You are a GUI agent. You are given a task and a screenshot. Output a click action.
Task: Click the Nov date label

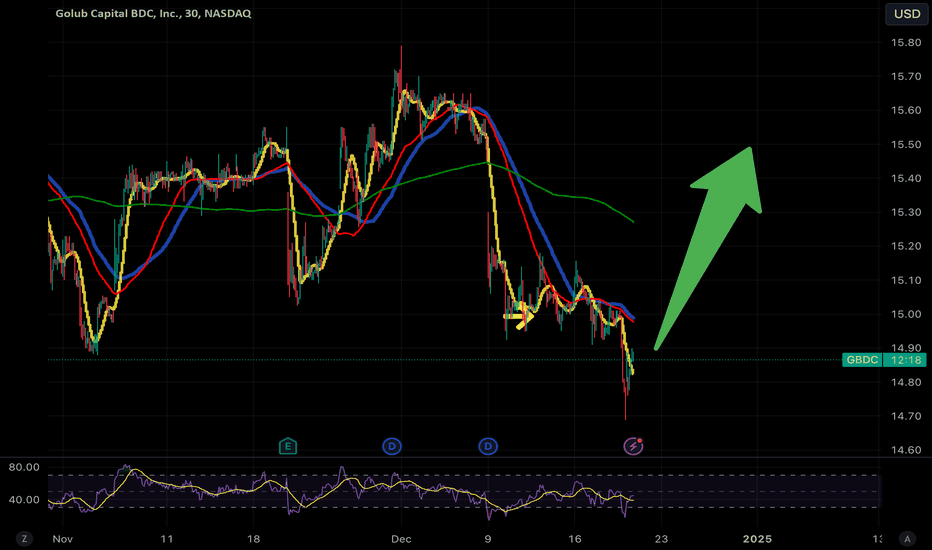(62, 539)
